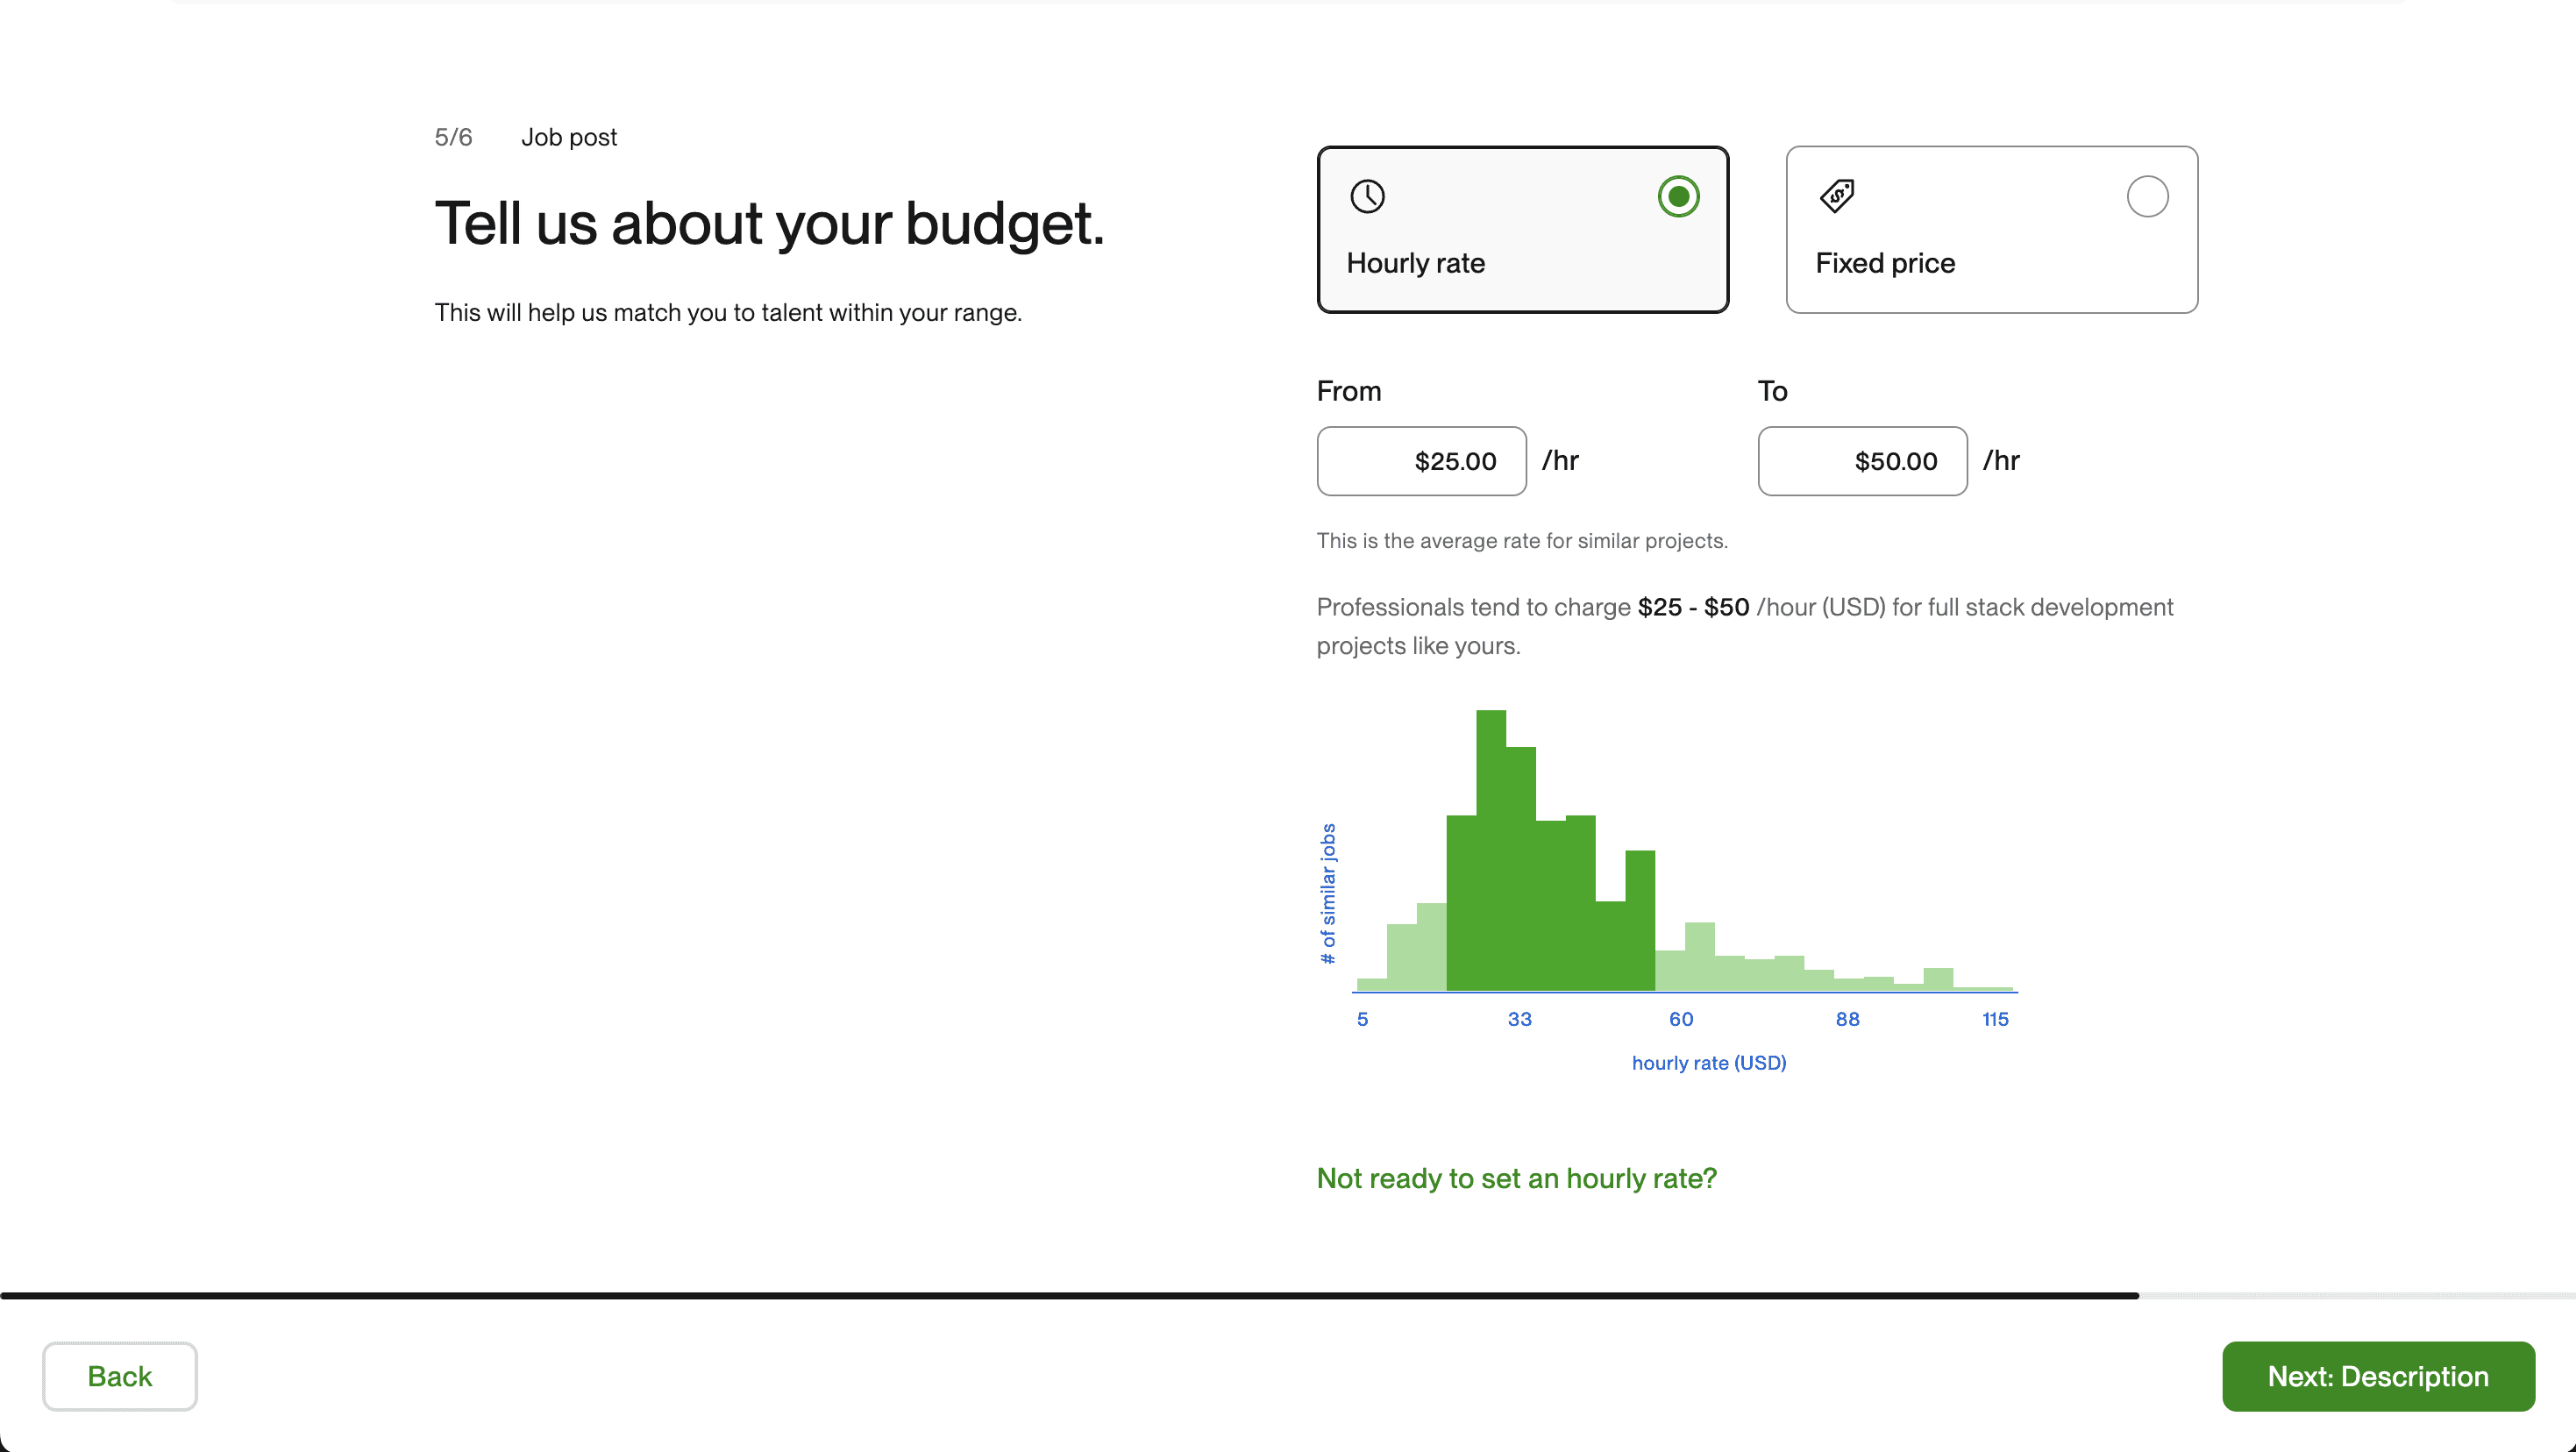2576x1452 pixels.
Task: Click the '5' tick on the histogram axis
Action: click(x=1362, y=1019)
